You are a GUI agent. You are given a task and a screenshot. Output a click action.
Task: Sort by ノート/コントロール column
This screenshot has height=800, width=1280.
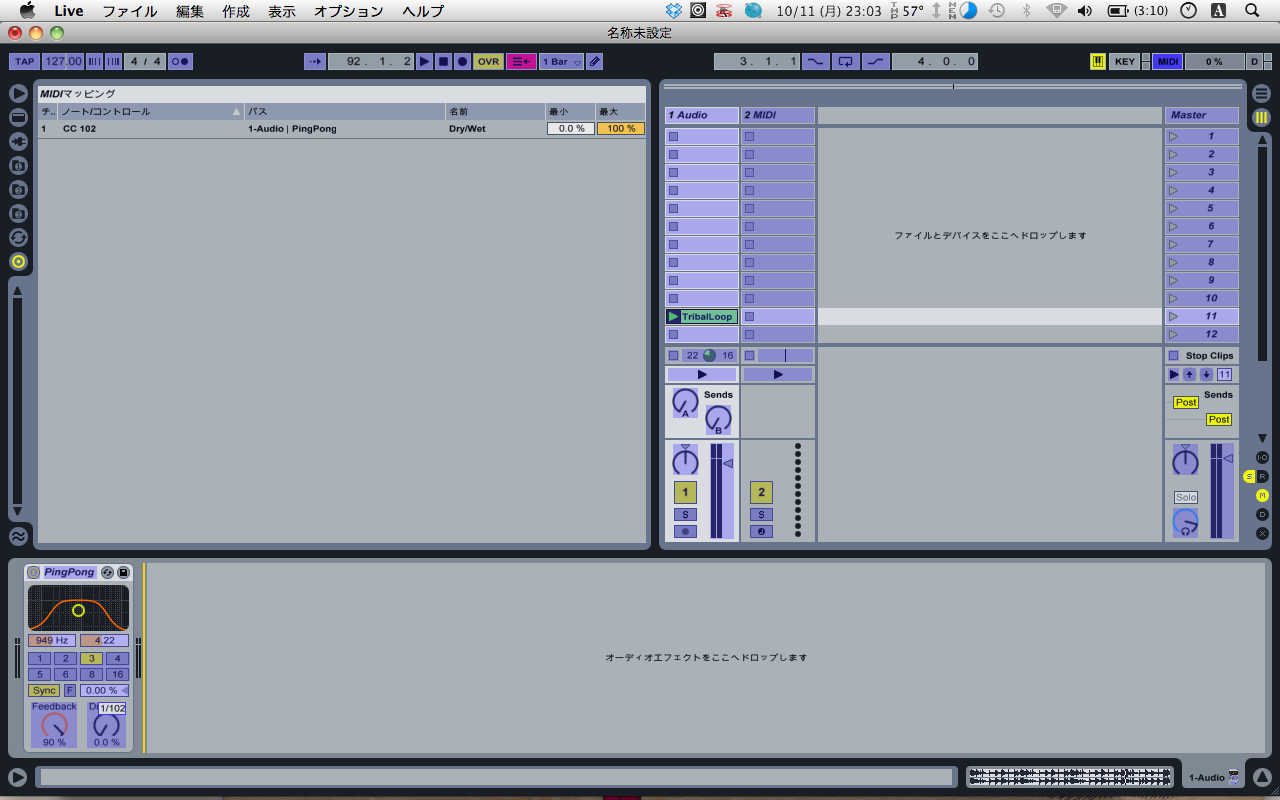click(x=151, y=111)
